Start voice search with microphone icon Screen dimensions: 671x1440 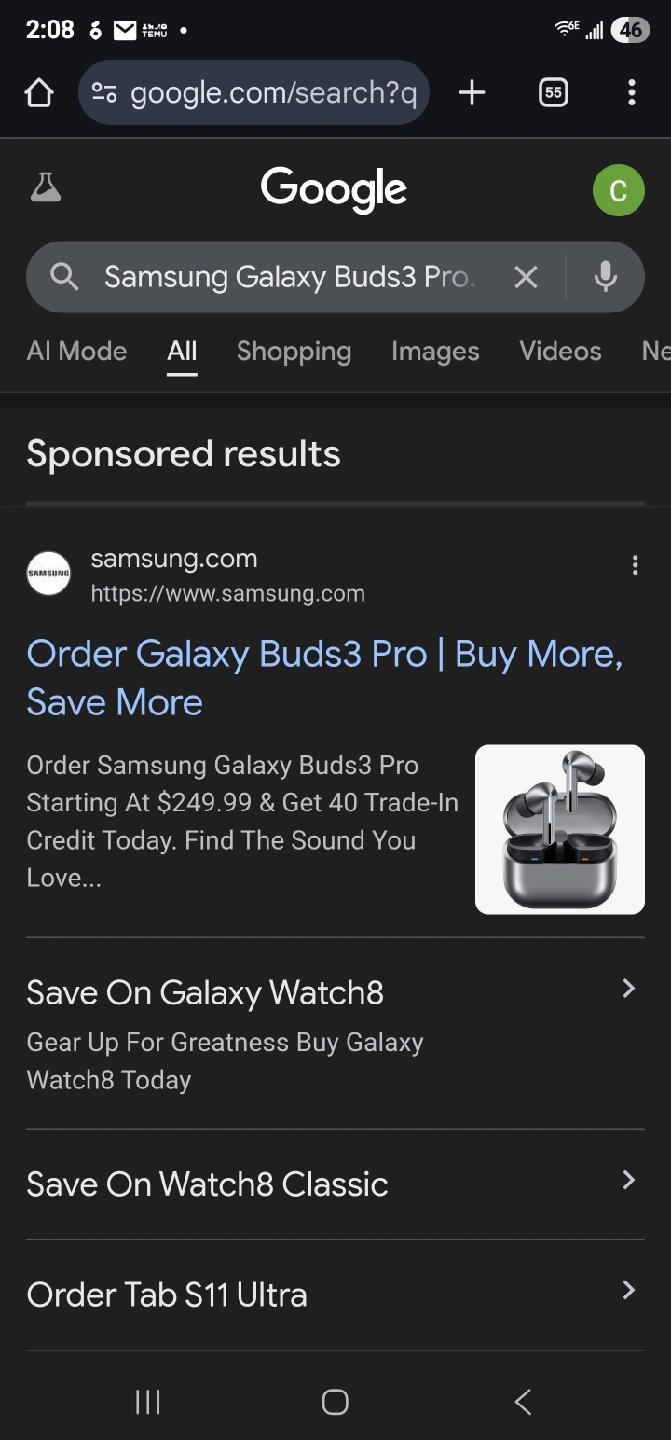[605, 277]
